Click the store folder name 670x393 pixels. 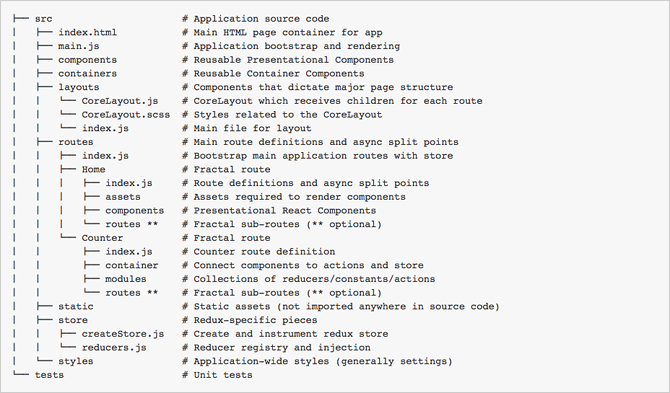(73, 320)
